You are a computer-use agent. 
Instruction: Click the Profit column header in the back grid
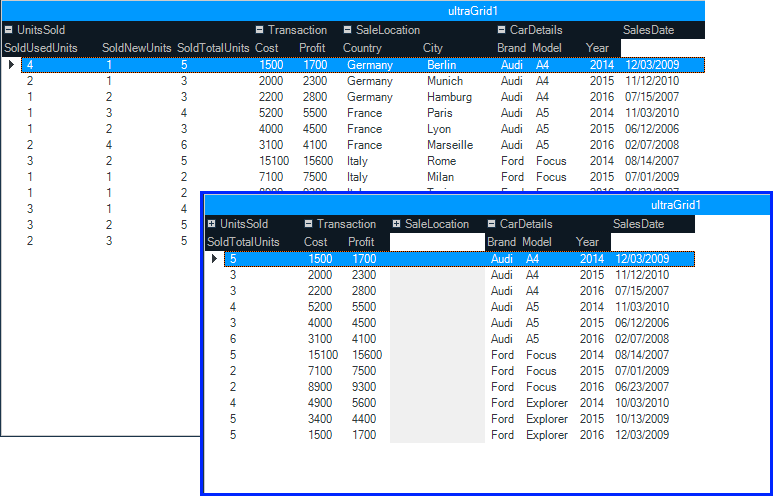312,48
